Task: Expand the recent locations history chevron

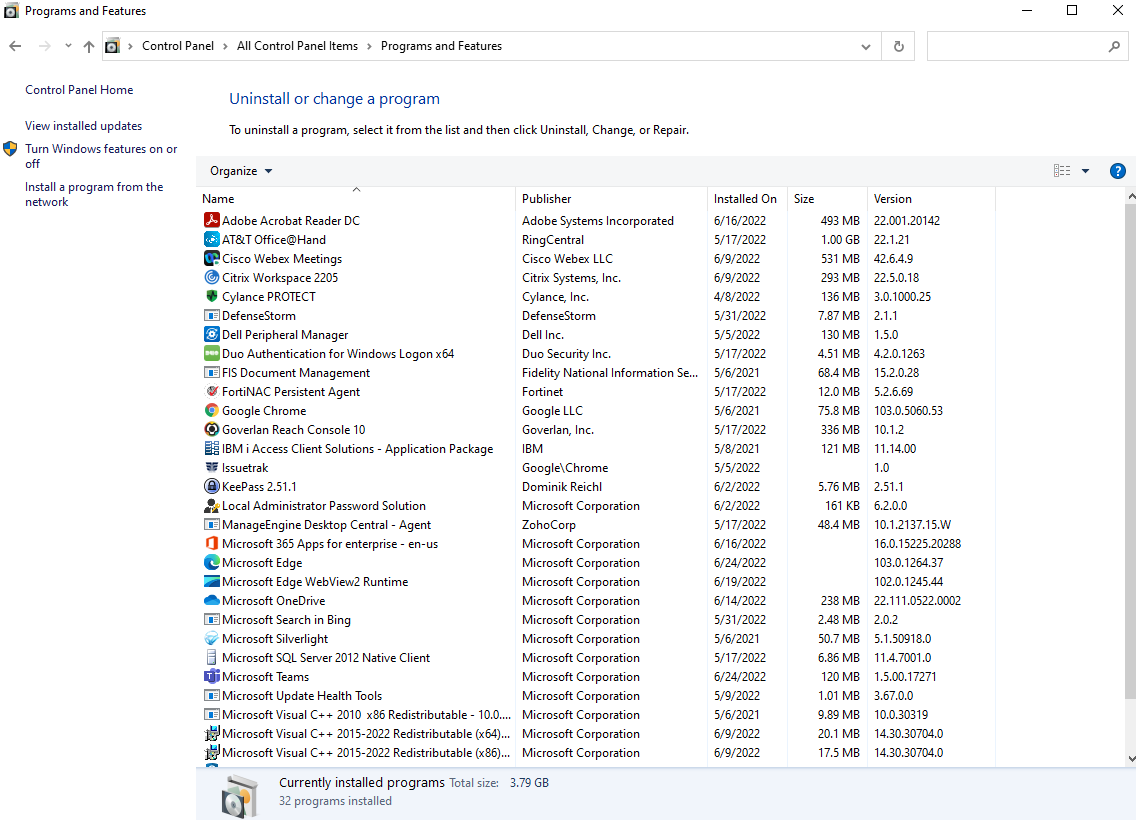Action: [x=68, y=46]
